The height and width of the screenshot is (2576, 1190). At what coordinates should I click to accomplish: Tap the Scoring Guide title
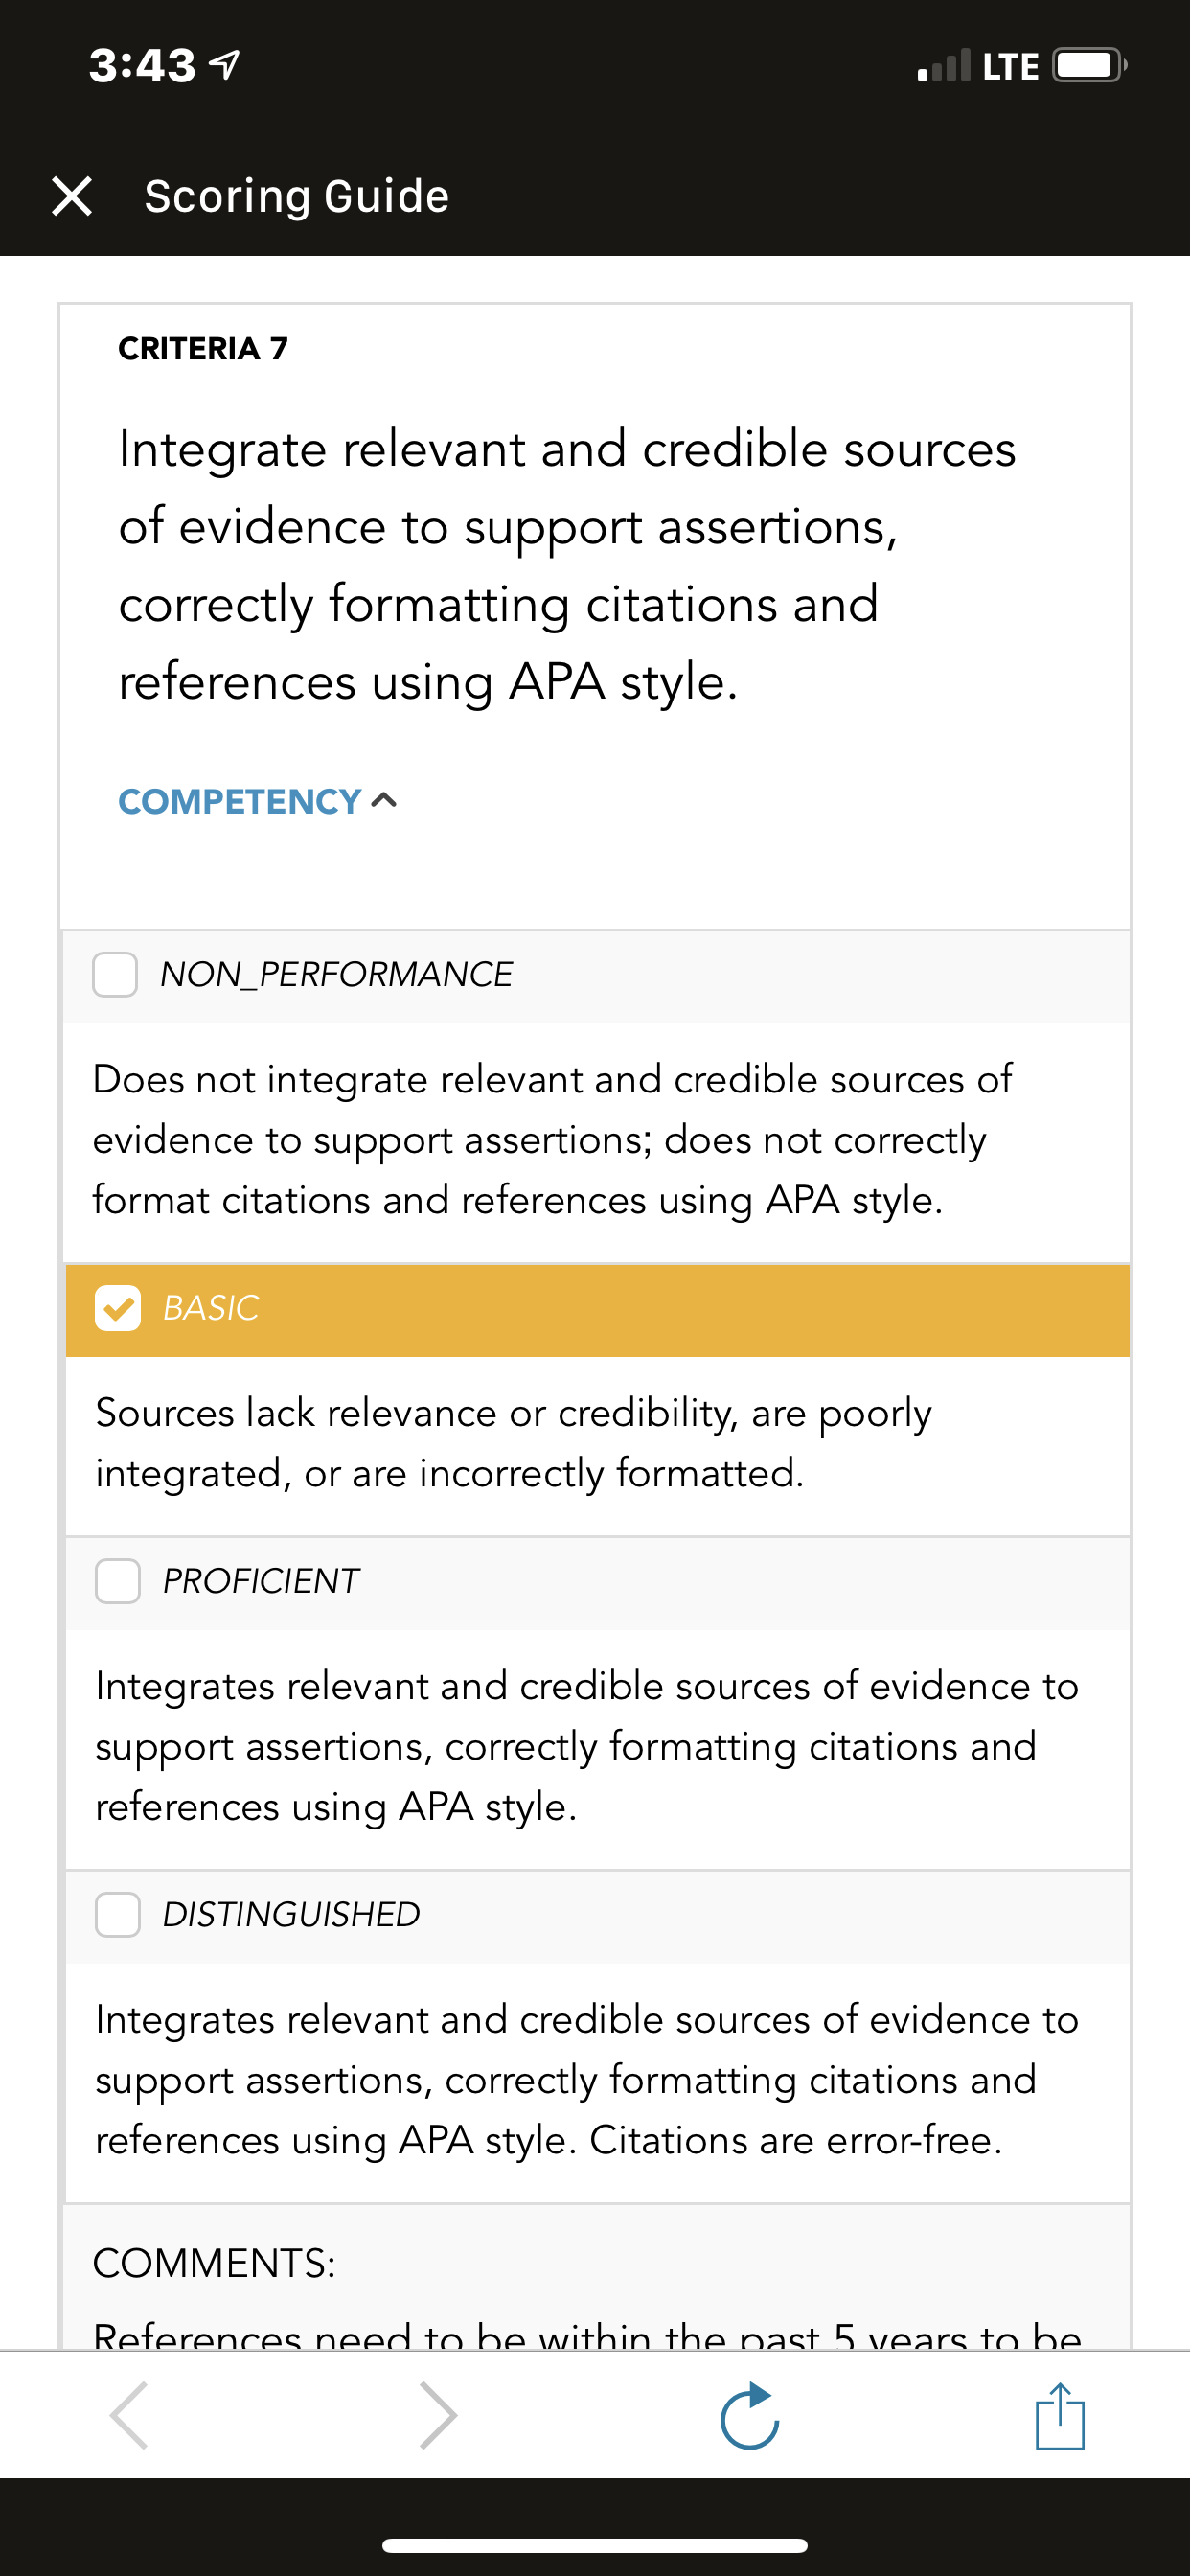297,196
